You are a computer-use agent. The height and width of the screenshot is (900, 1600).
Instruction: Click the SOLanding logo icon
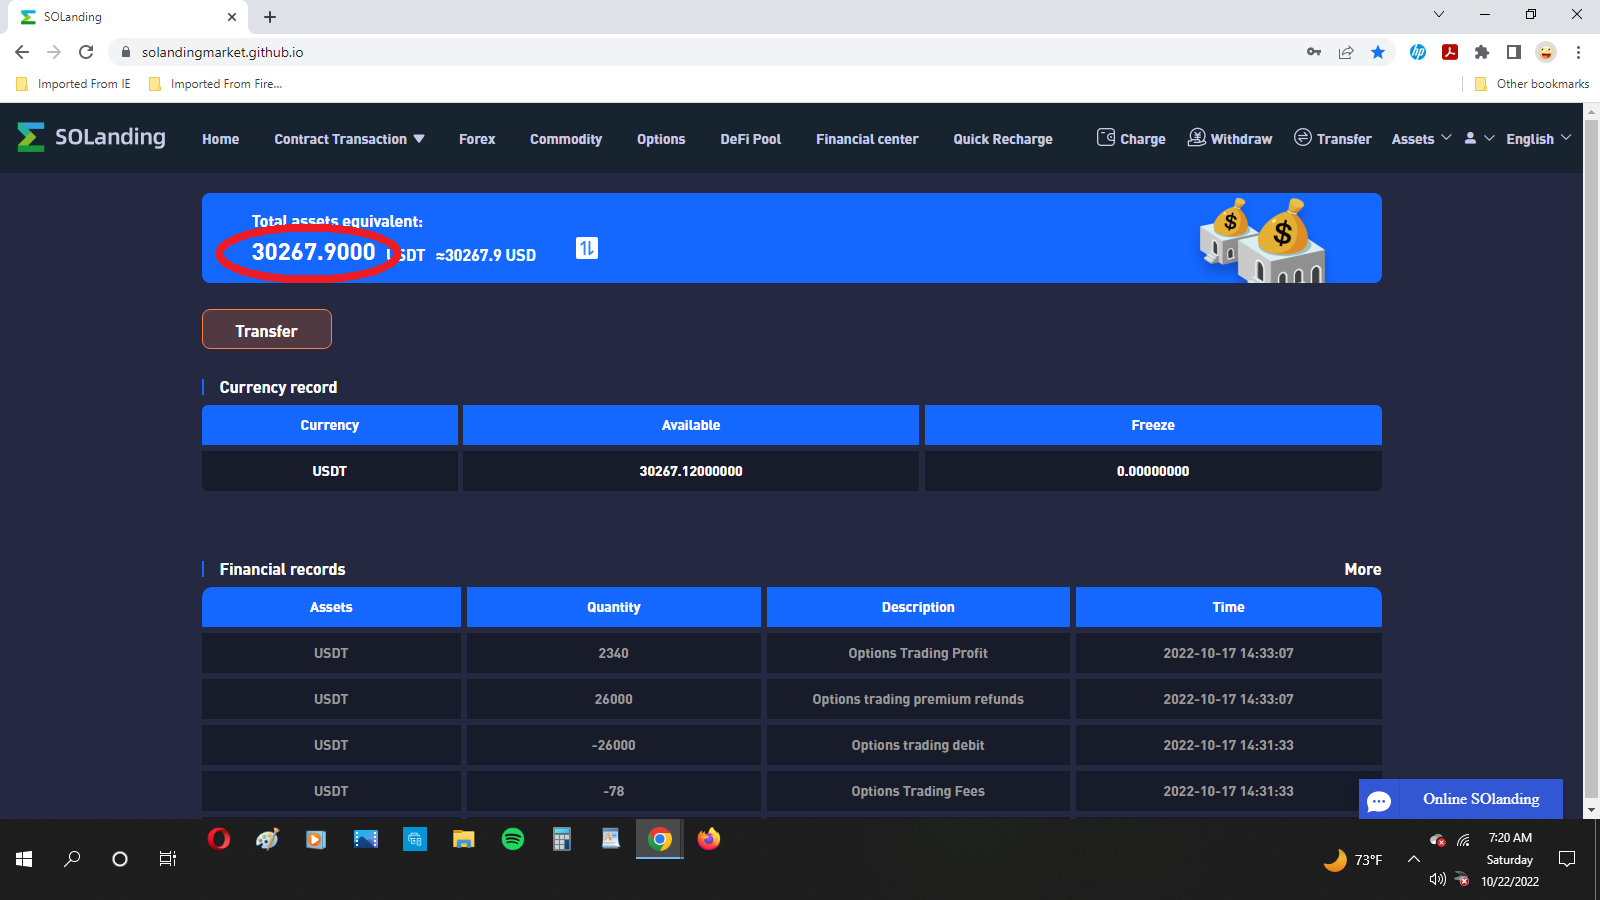(x=31, y=137)
